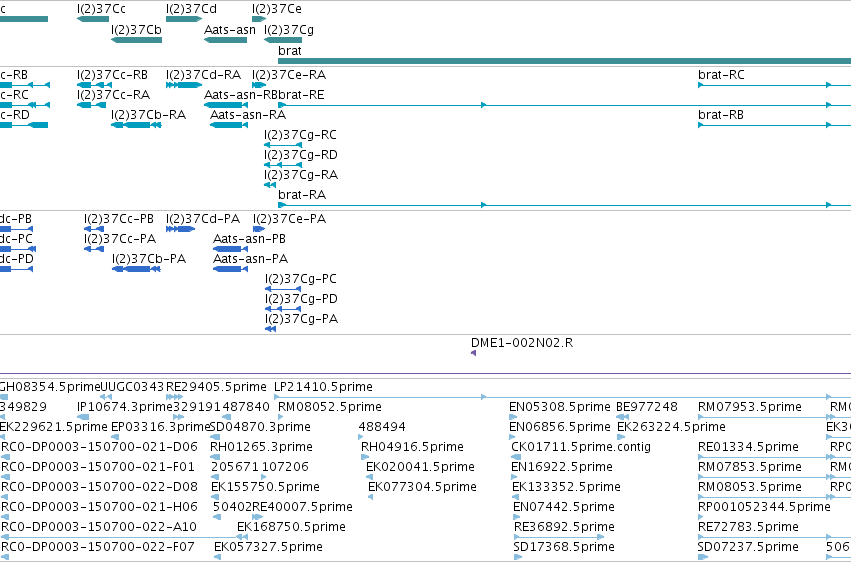This screenshot has width=851, height=562.
Task: Open EST EK155750.5prime
Action: click(x=265, y=487)
